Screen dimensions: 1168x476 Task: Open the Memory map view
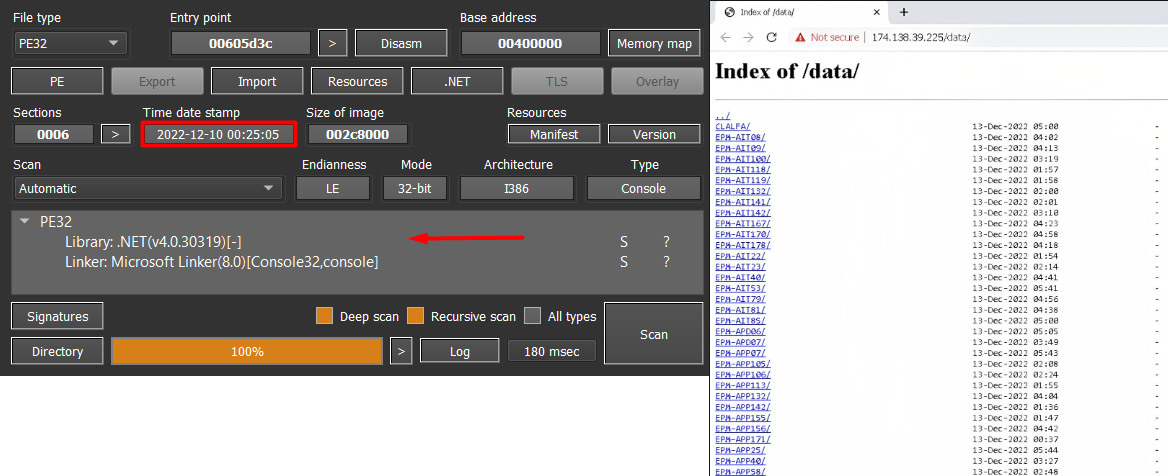[653, 43]
